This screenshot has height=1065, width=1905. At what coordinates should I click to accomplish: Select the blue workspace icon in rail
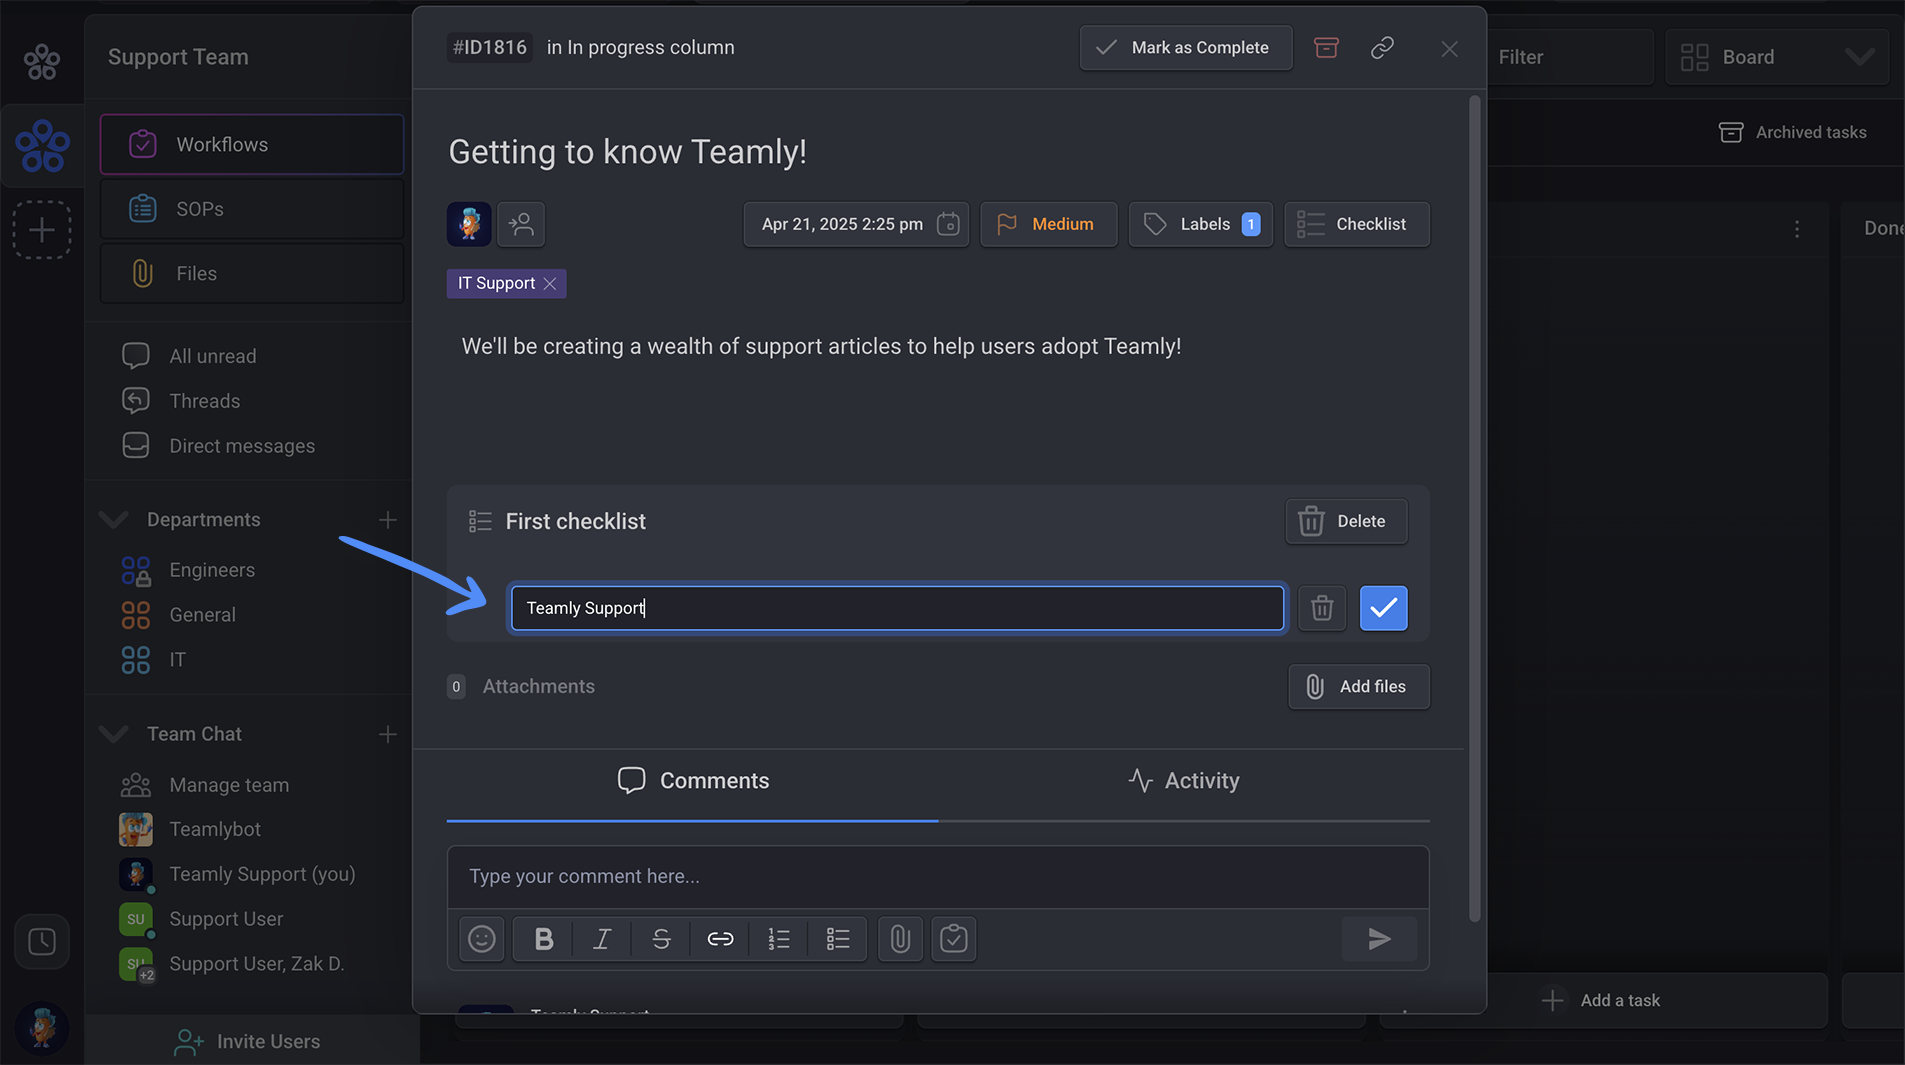pyautogui.click(x=42, y=146)
